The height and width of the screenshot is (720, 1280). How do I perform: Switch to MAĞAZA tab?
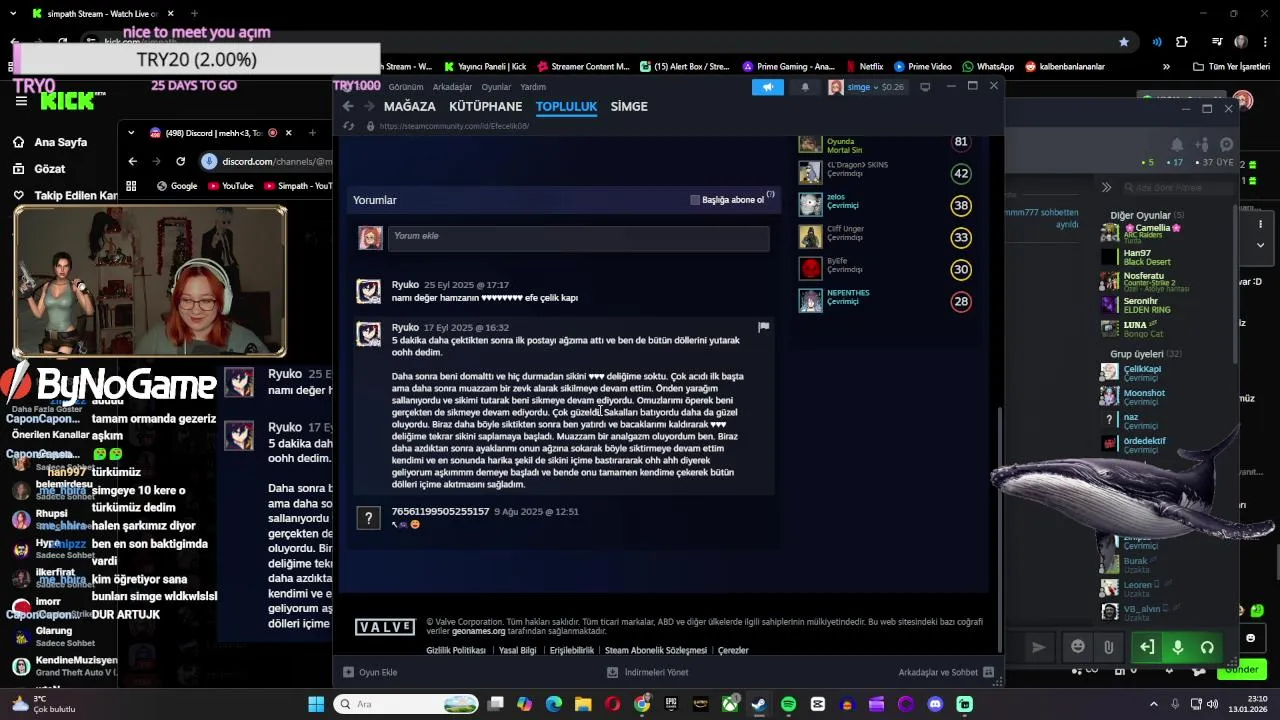click(x=410, y=106)
